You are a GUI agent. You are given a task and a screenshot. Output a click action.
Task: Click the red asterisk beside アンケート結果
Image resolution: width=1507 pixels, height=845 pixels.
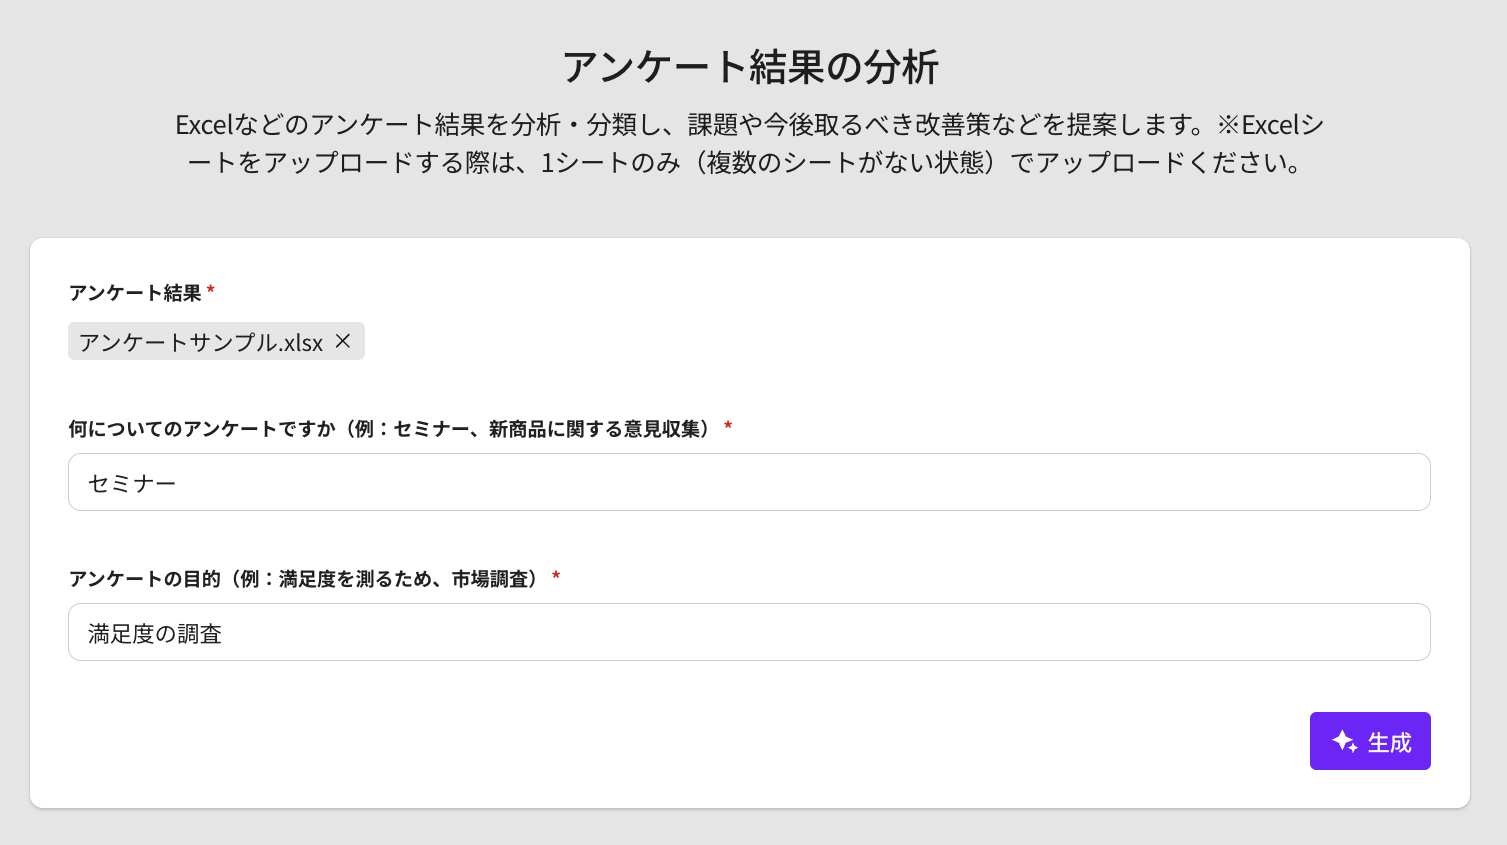[211, 291]
